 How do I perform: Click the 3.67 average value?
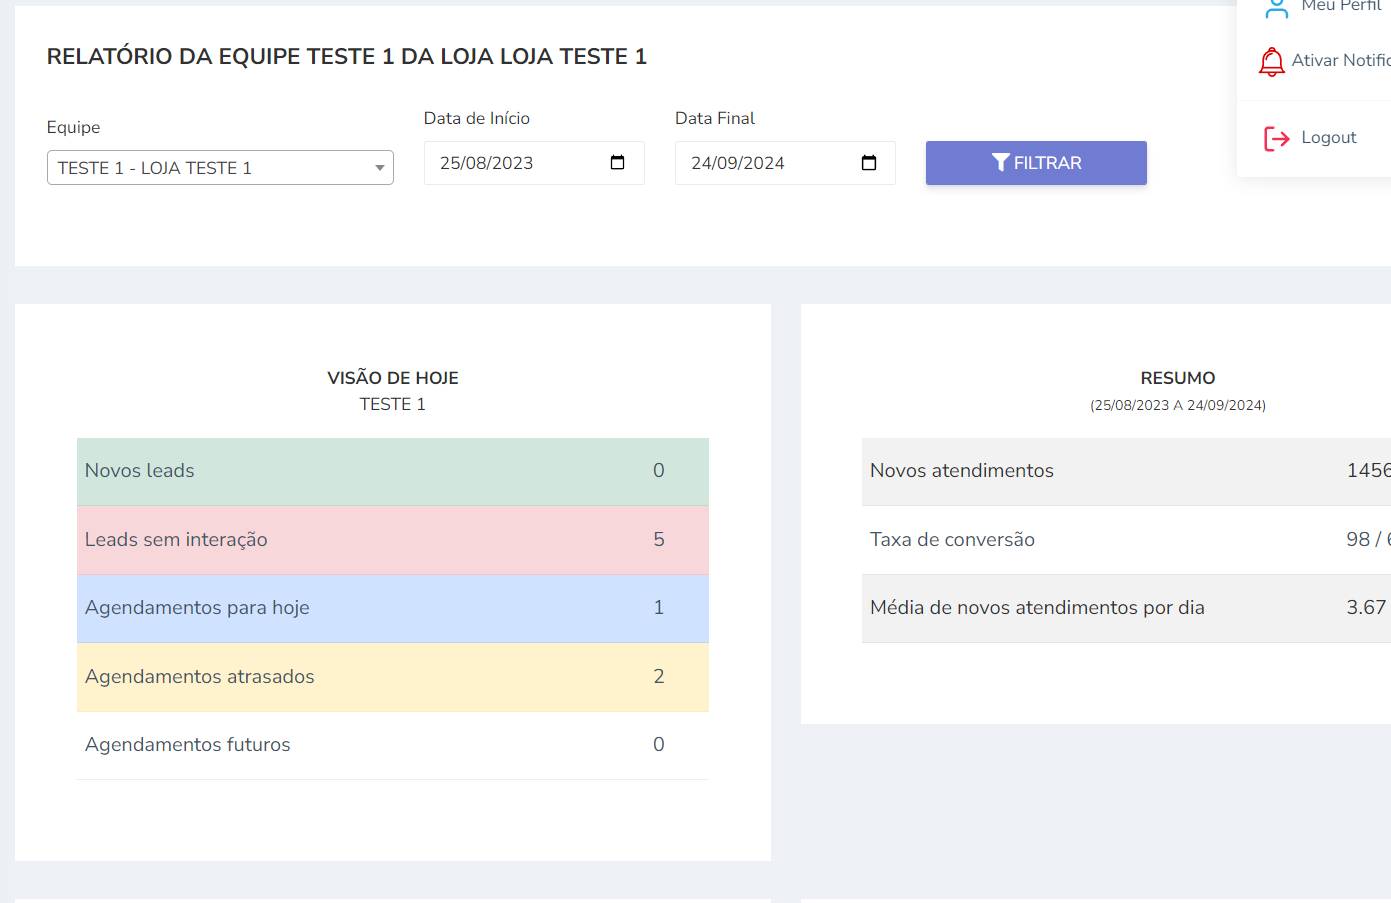[x=1366, y=608]
